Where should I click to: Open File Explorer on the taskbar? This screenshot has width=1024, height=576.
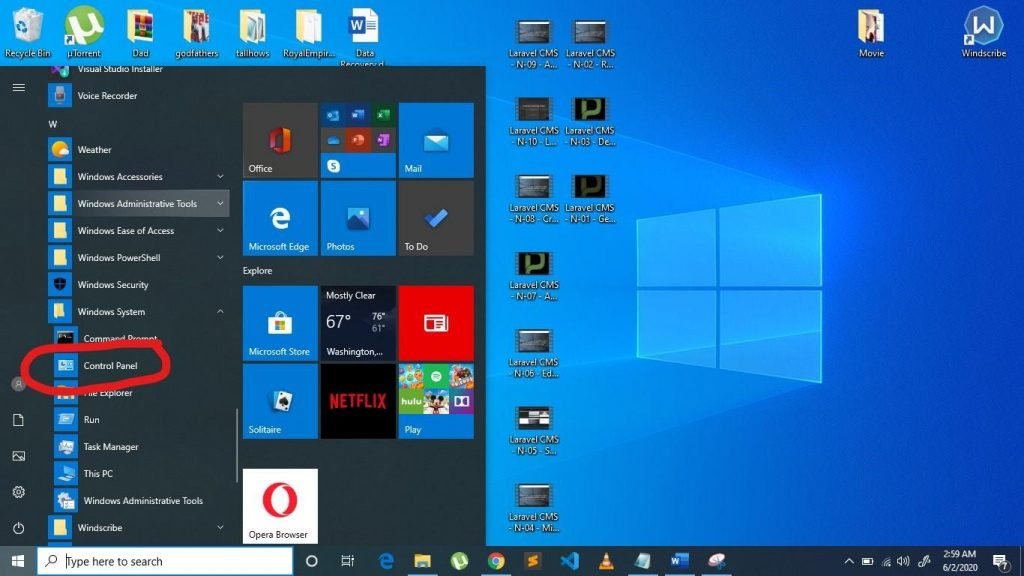[x=423, y=561]
